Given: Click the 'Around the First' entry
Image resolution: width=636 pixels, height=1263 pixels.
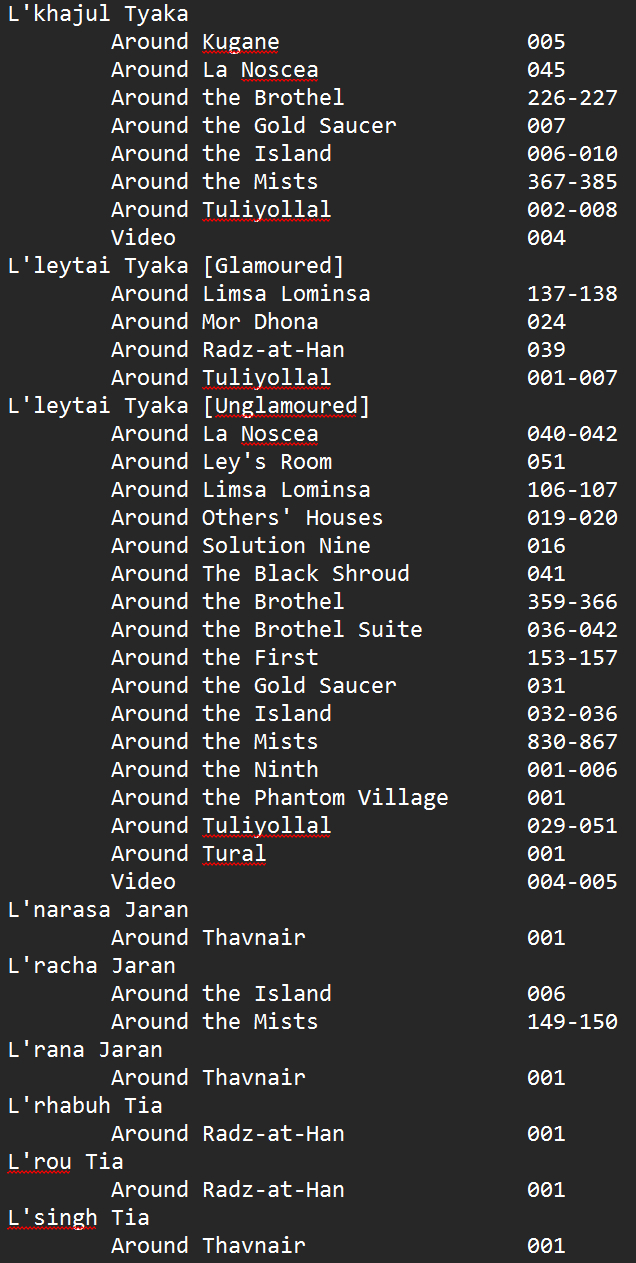Looking at the screenshot, I should click(x=214, y=658).
